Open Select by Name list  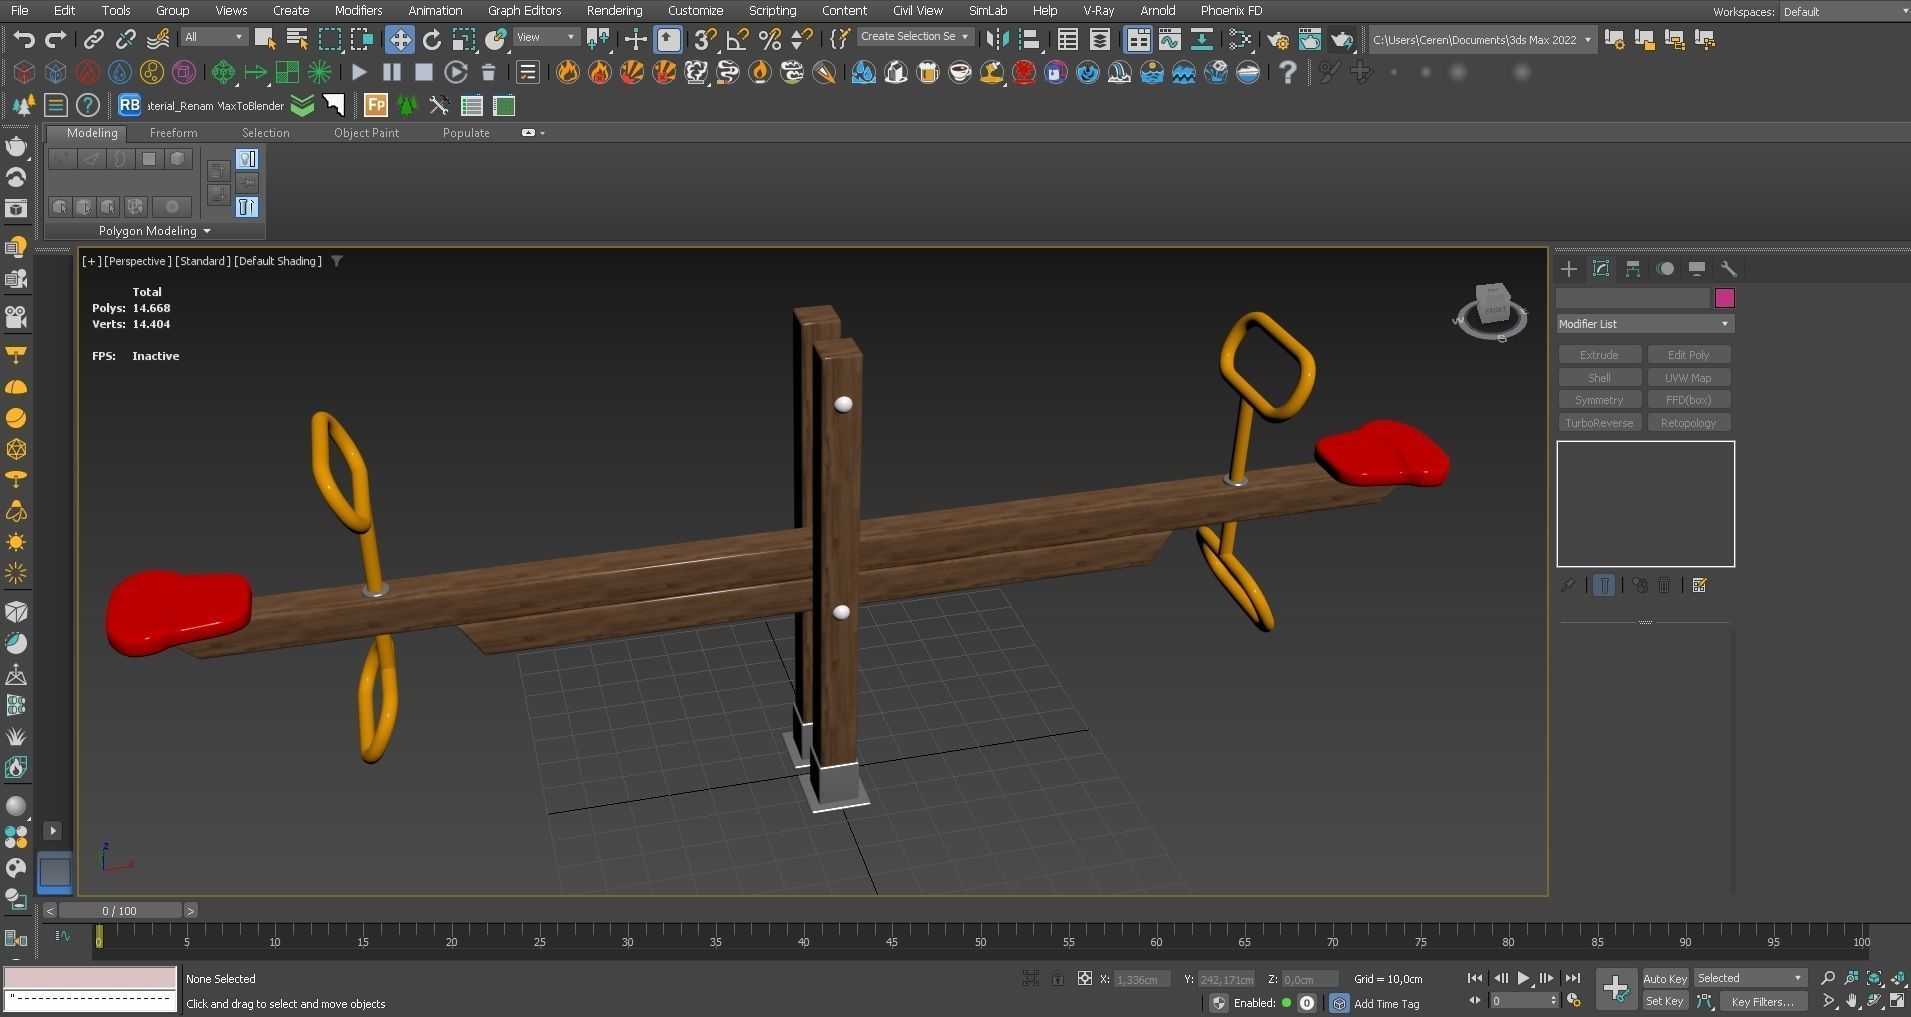[297, 40]
